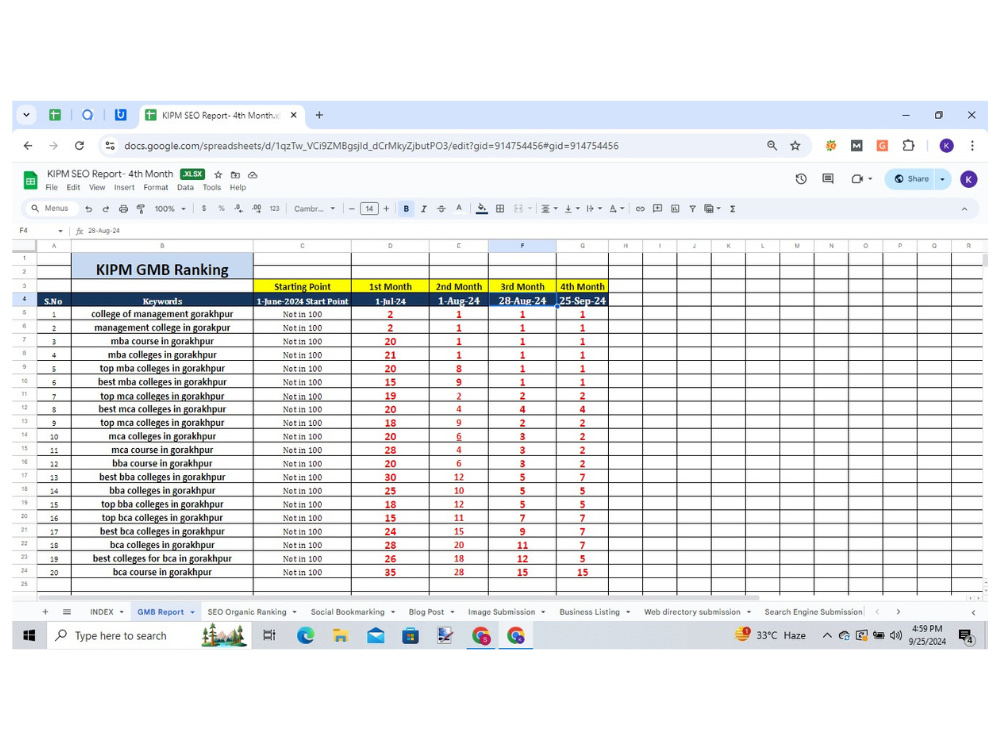Decrease decimal places icon

tap(239, 209)
